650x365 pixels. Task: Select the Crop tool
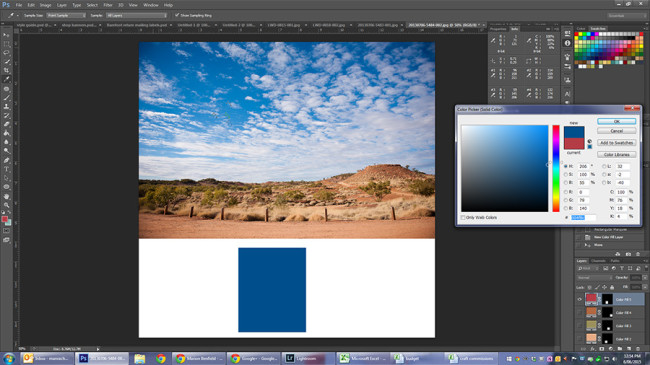[x=6, y=71]
